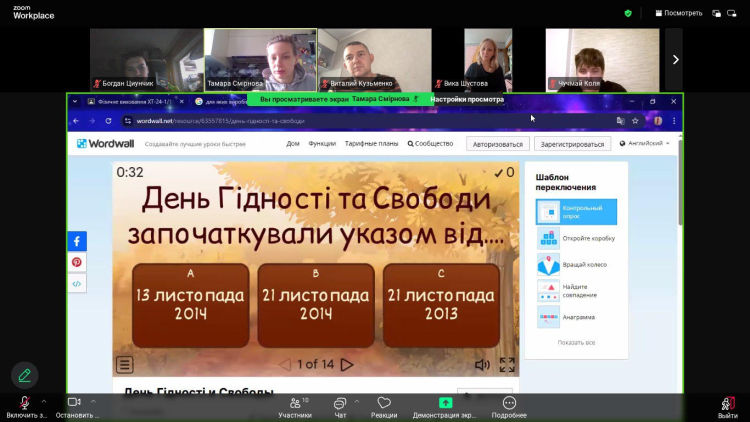Click the Зарегистрироваться button
The height and width of the screenshot is (422, 750).
pos(573,143)
